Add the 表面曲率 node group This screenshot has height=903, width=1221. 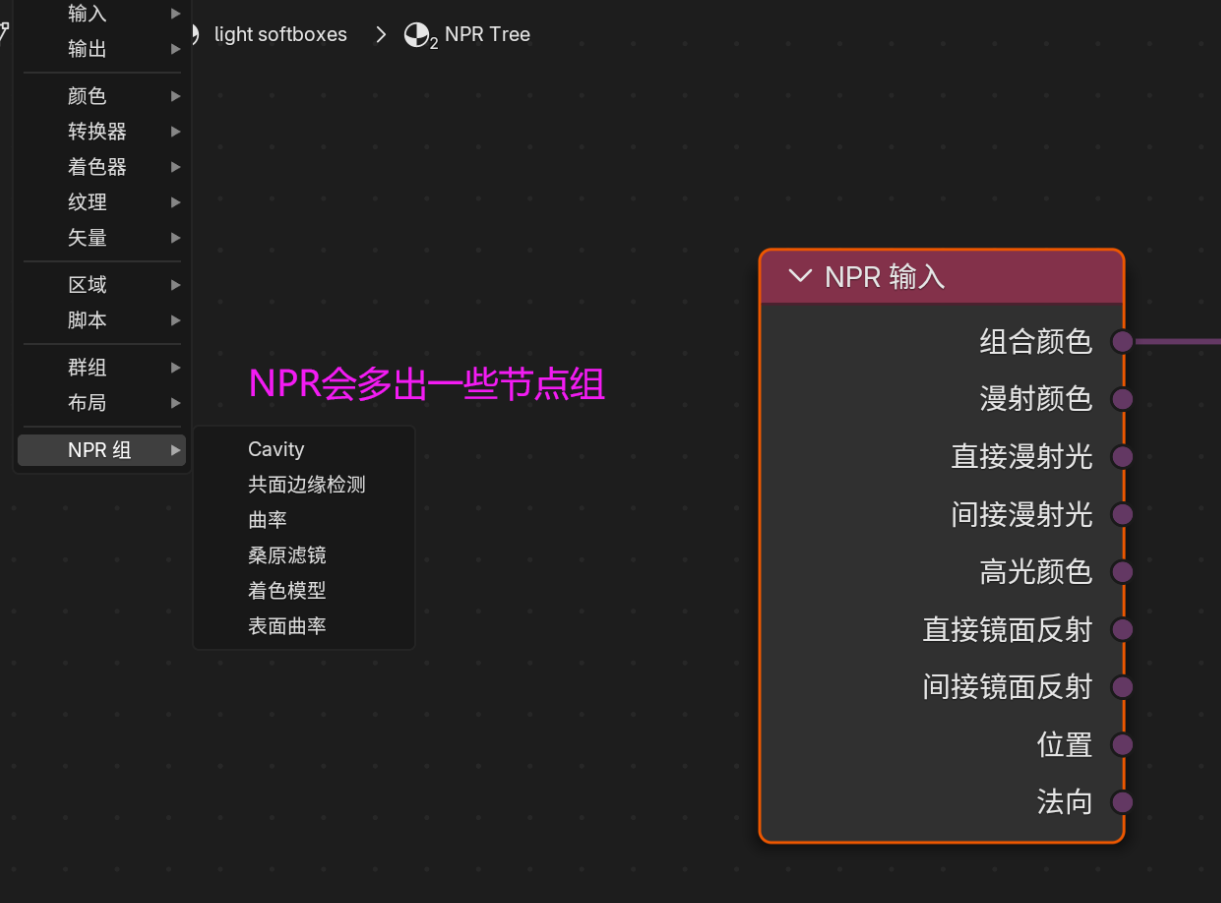click(304, 626)
